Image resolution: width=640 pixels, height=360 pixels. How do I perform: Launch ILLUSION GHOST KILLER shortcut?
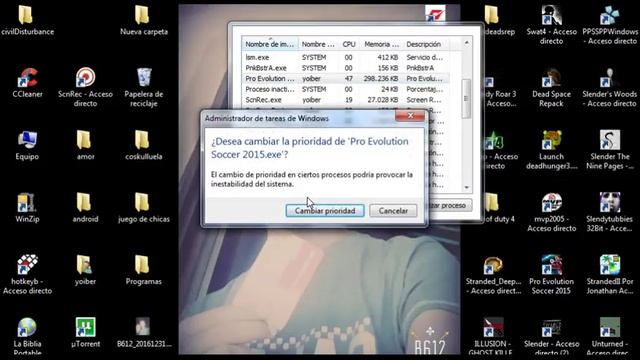[493, 328]
